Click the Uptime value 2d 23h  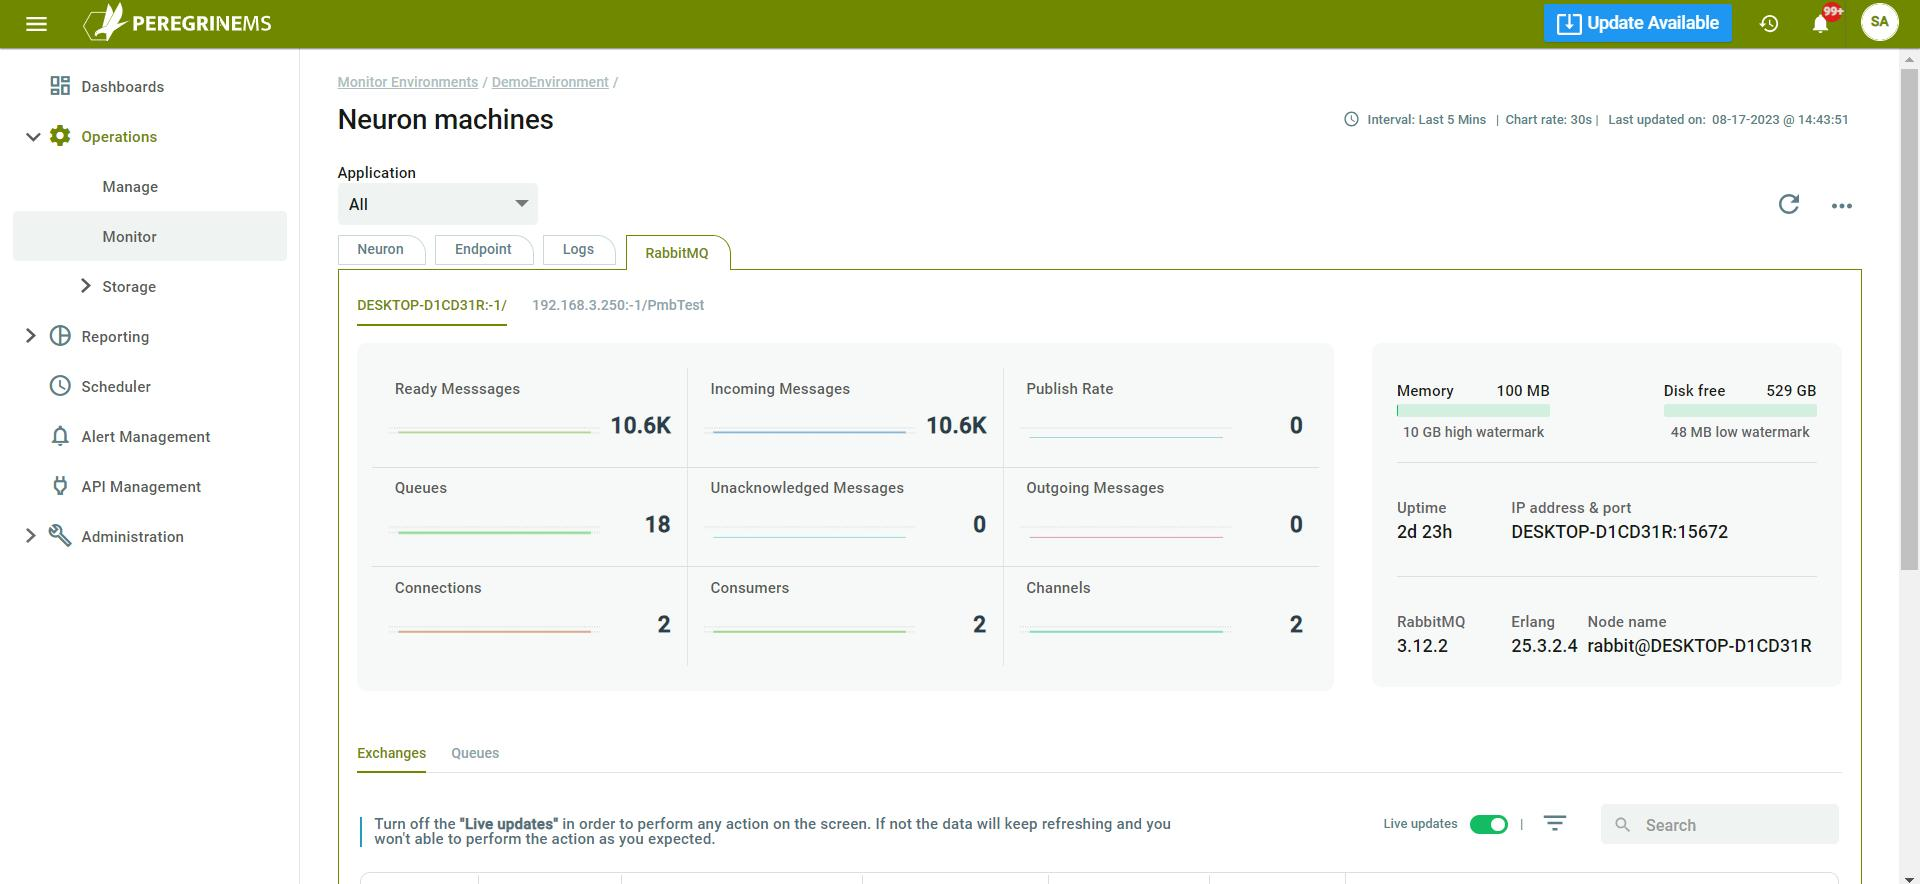pos(1424,532)
